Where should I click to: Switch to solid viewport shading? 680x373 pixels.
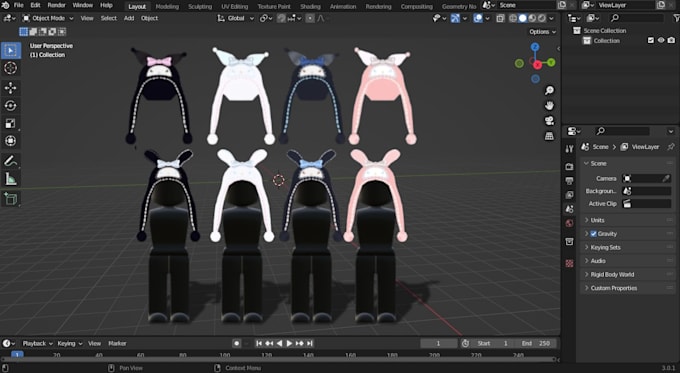[523, 18]
